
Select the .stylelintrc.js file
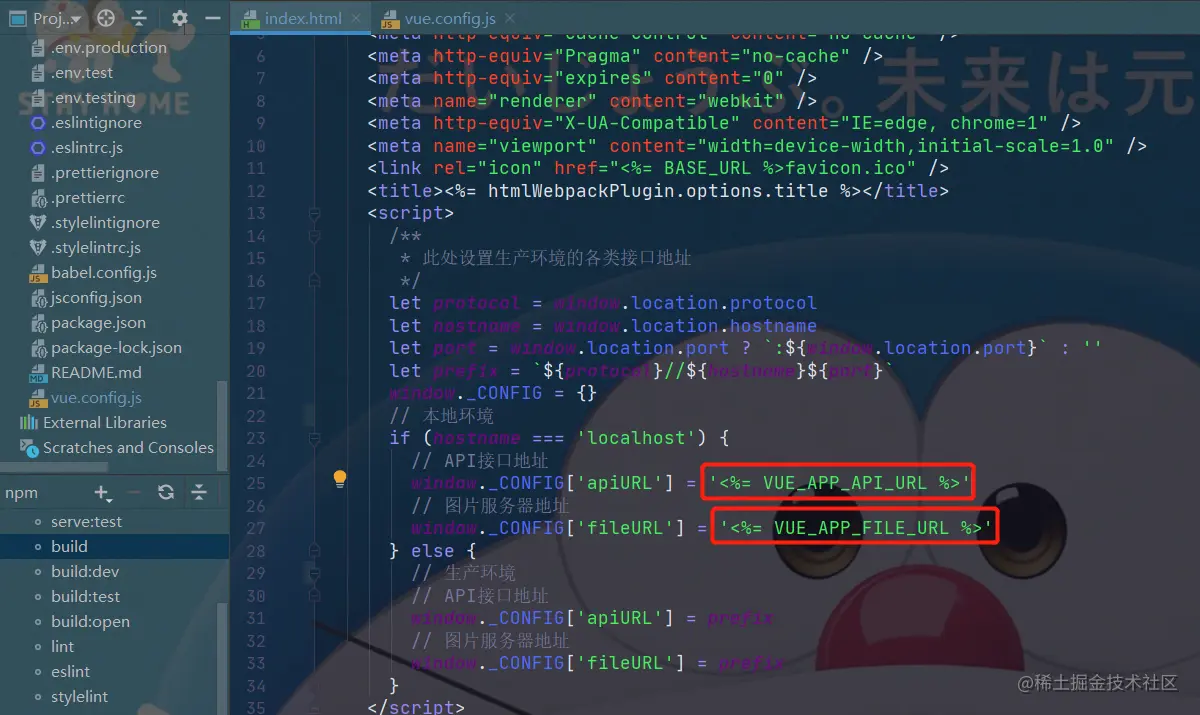click(x=96, y=248)
